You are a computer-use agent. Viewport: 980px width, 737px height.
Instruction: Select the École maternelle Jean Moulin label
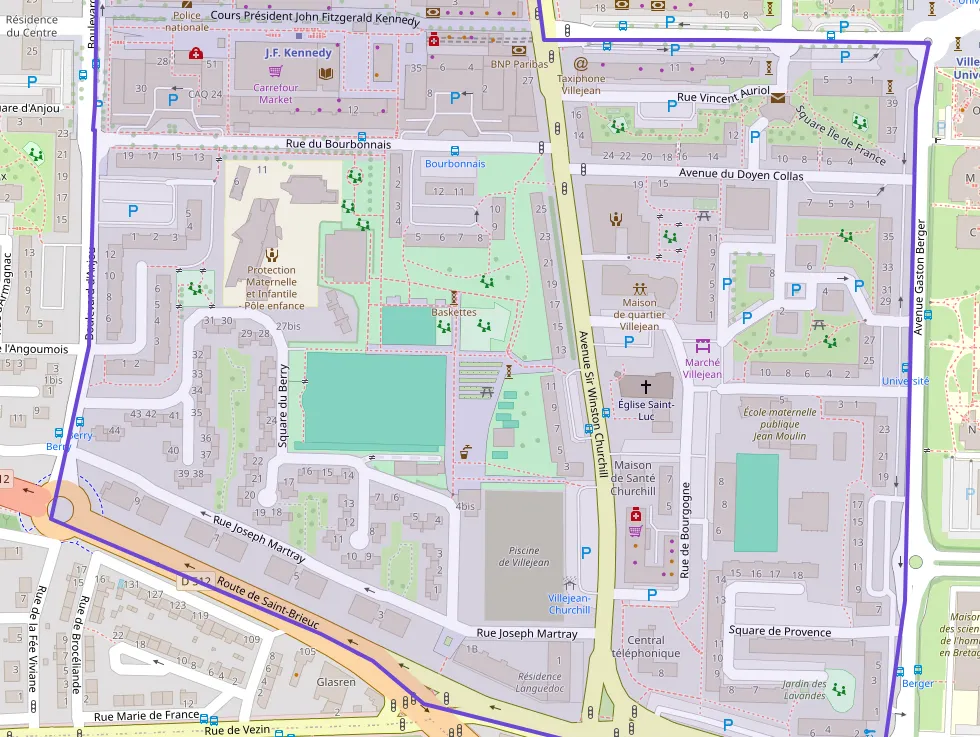point(779,423)
